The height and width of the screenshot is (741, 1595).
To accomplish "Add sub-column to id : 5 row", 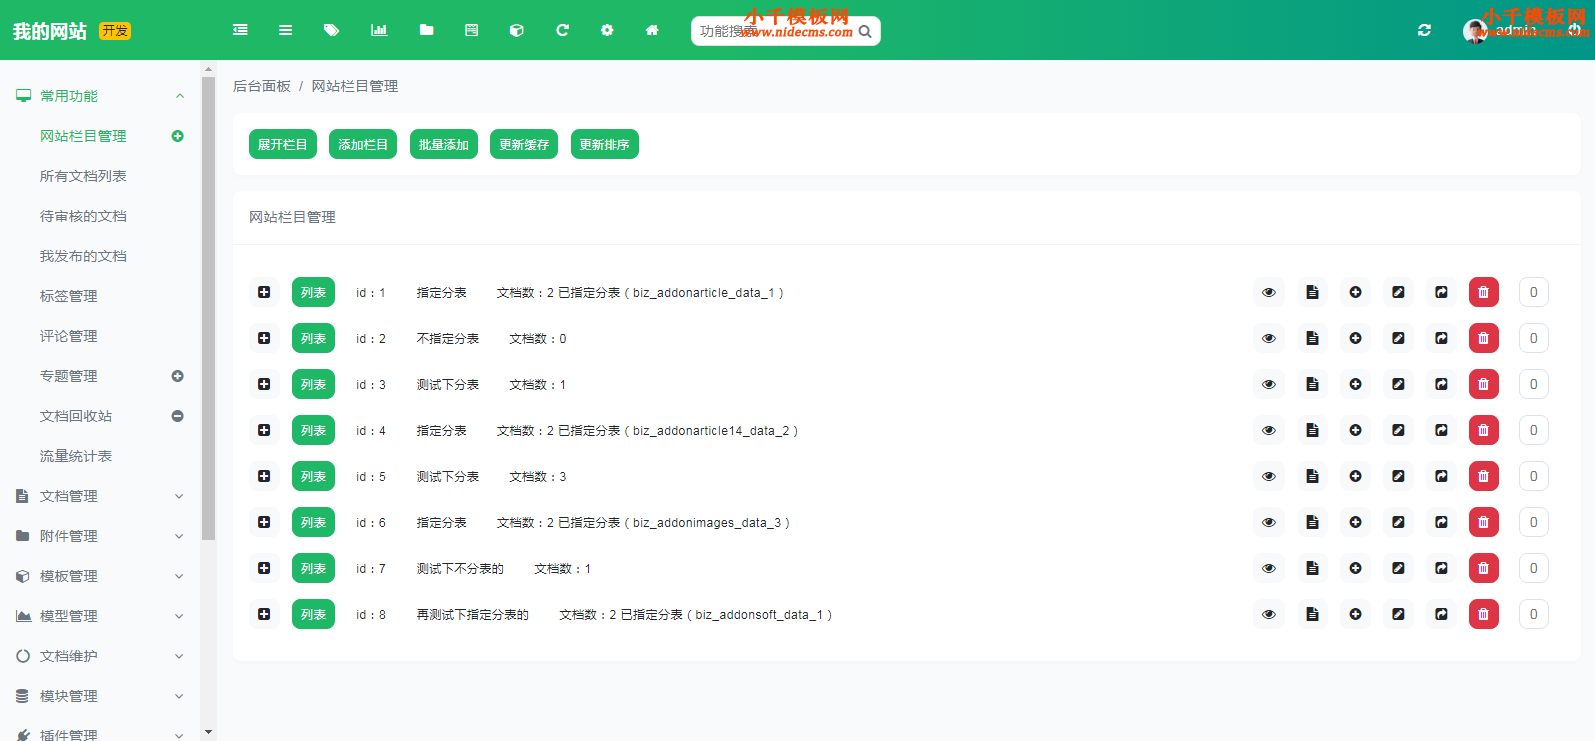I will pyautogui.click(x=1355, y=476).
